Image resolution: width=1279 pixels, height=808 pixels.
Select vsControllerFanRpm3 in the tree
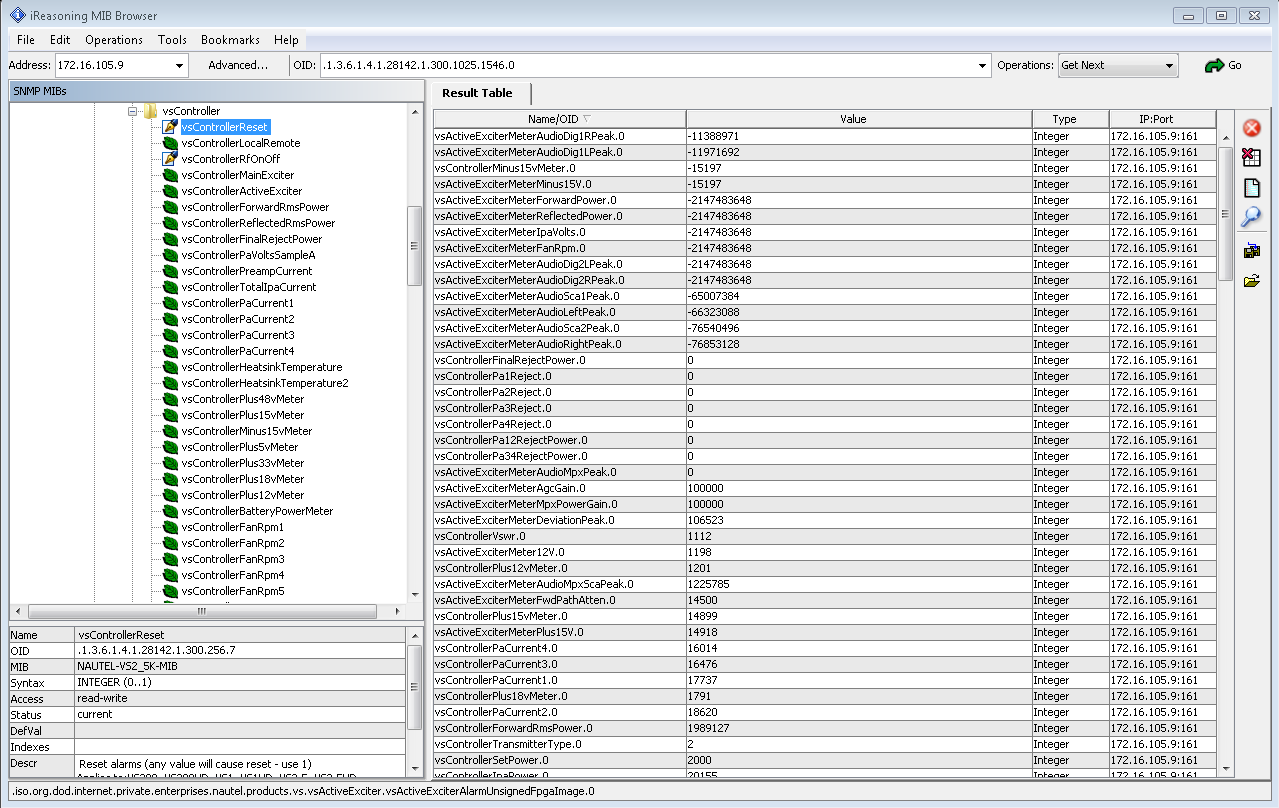pyautogui.click(x=233, y=559)
